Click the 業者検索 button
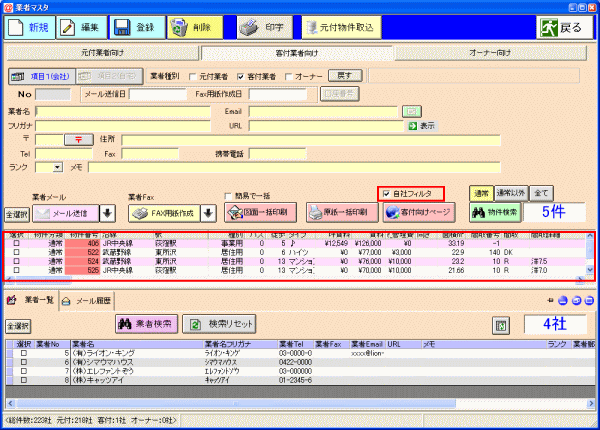Screen dimensions: 600x430 pyautogui.click(x=147, y=324)
